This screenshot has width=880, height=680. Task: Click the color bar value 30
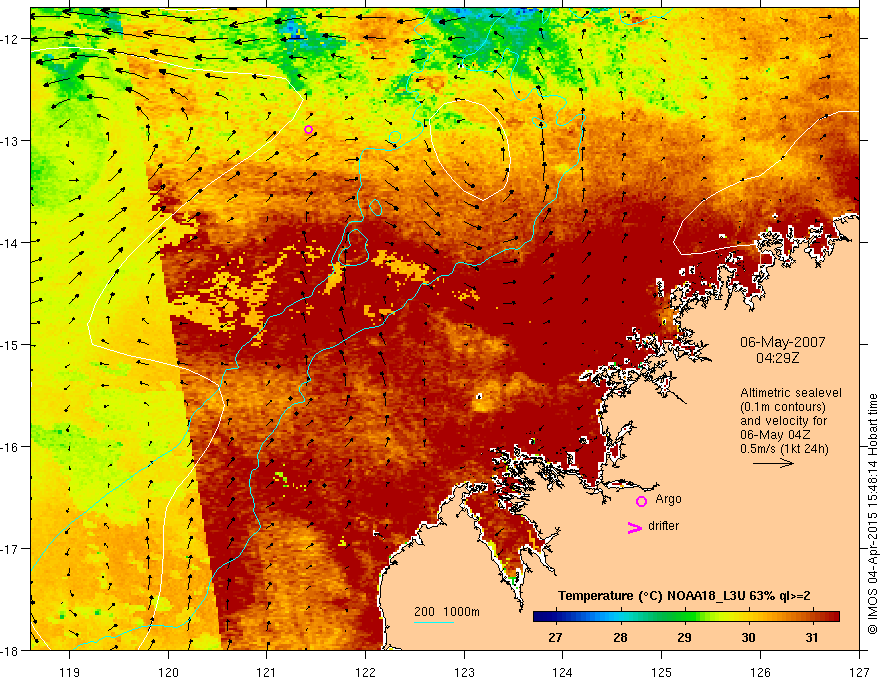(x=748, y=638)
